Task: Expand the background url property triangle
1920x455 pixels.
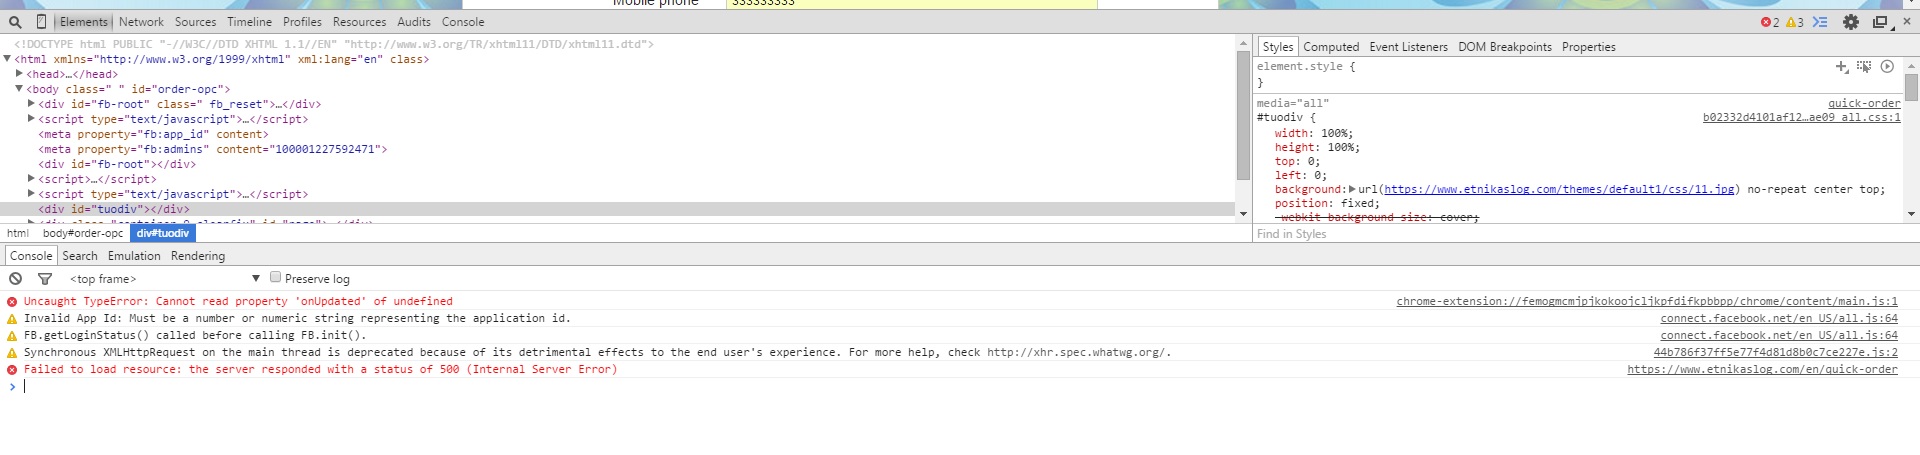Action: 1352,189
